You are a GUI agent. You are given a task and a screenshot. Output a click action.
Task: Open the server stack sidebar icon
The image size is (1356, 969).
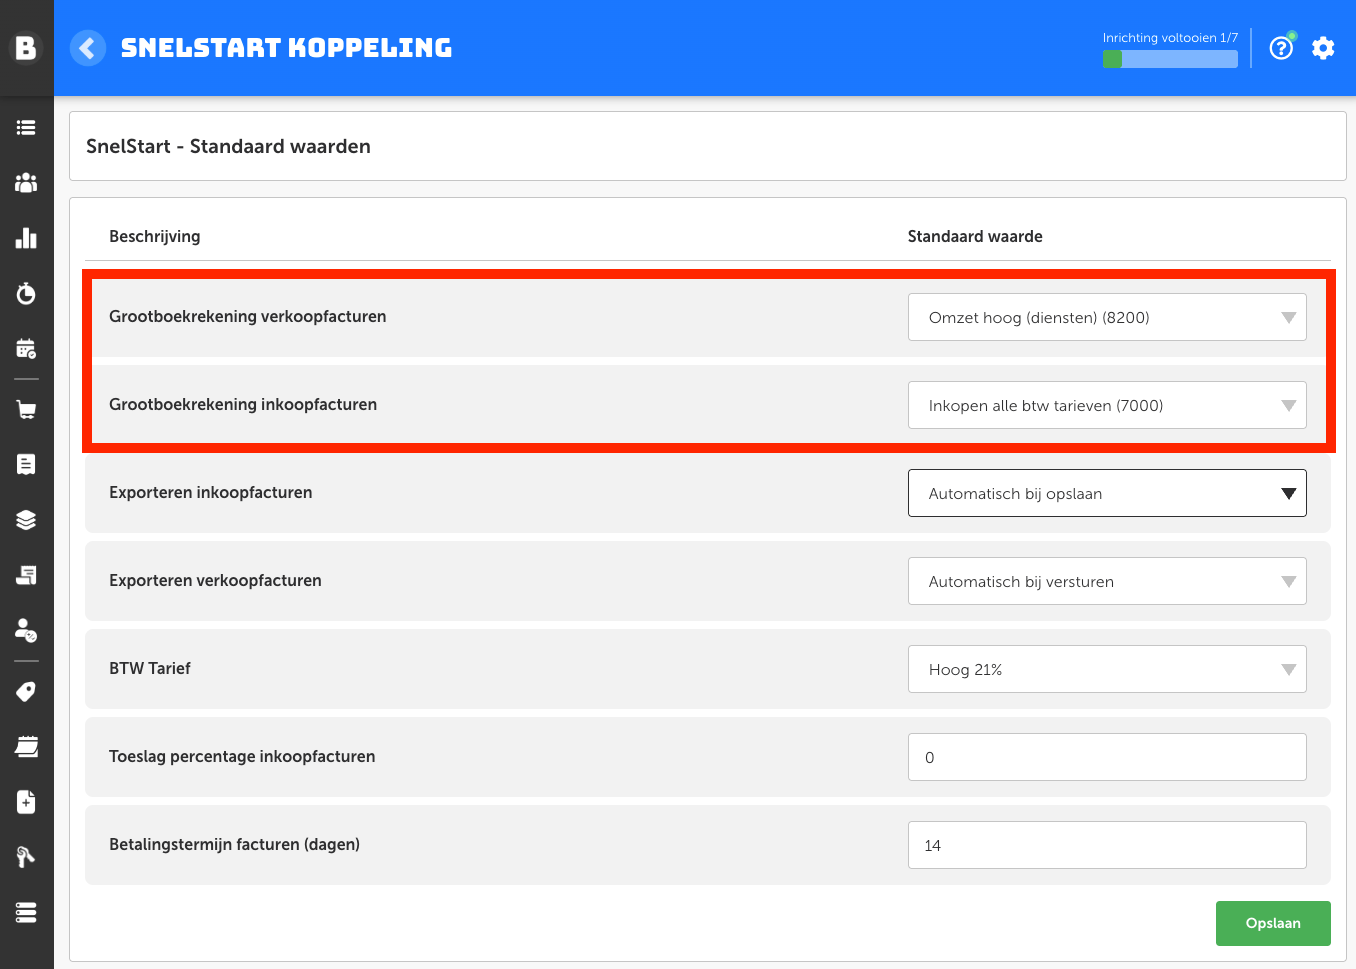[26, 912]
